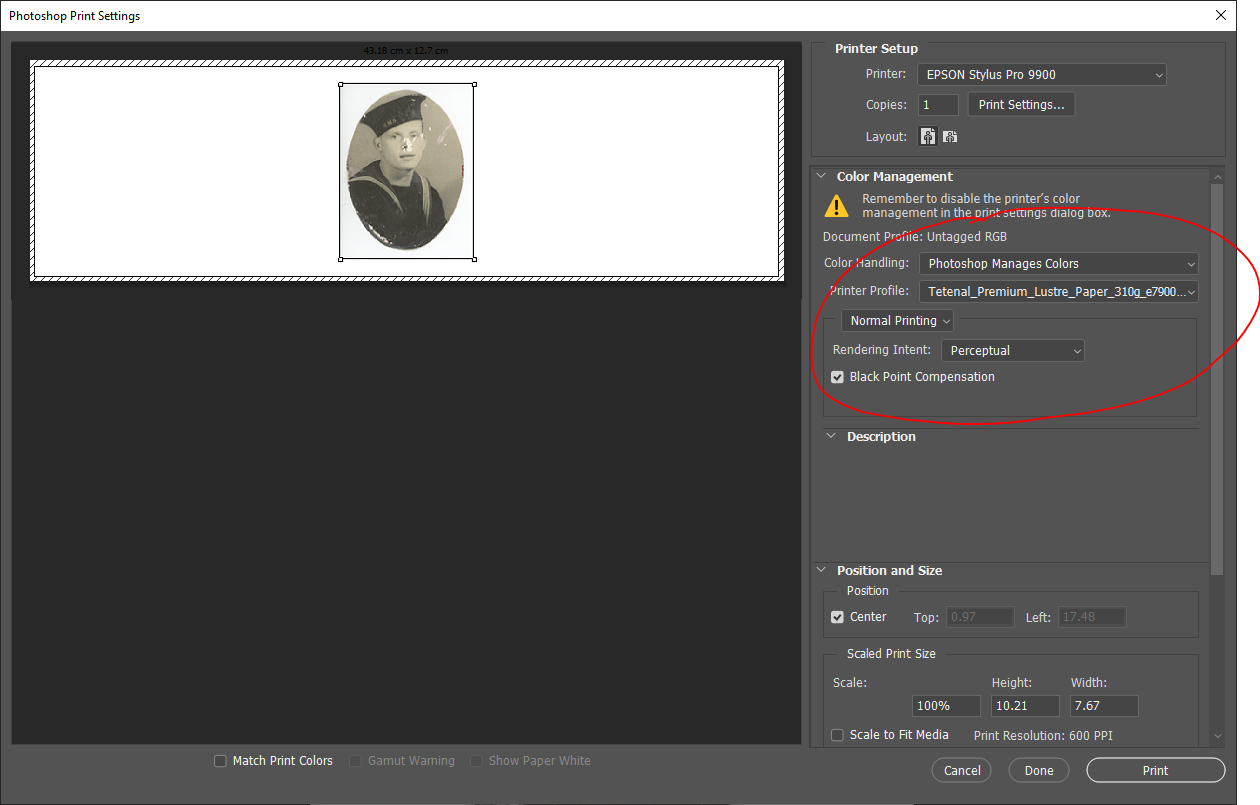The width and height of the screenshot is (1260, 805).
Task: Click the Cancel button
Action: (962, 771)
